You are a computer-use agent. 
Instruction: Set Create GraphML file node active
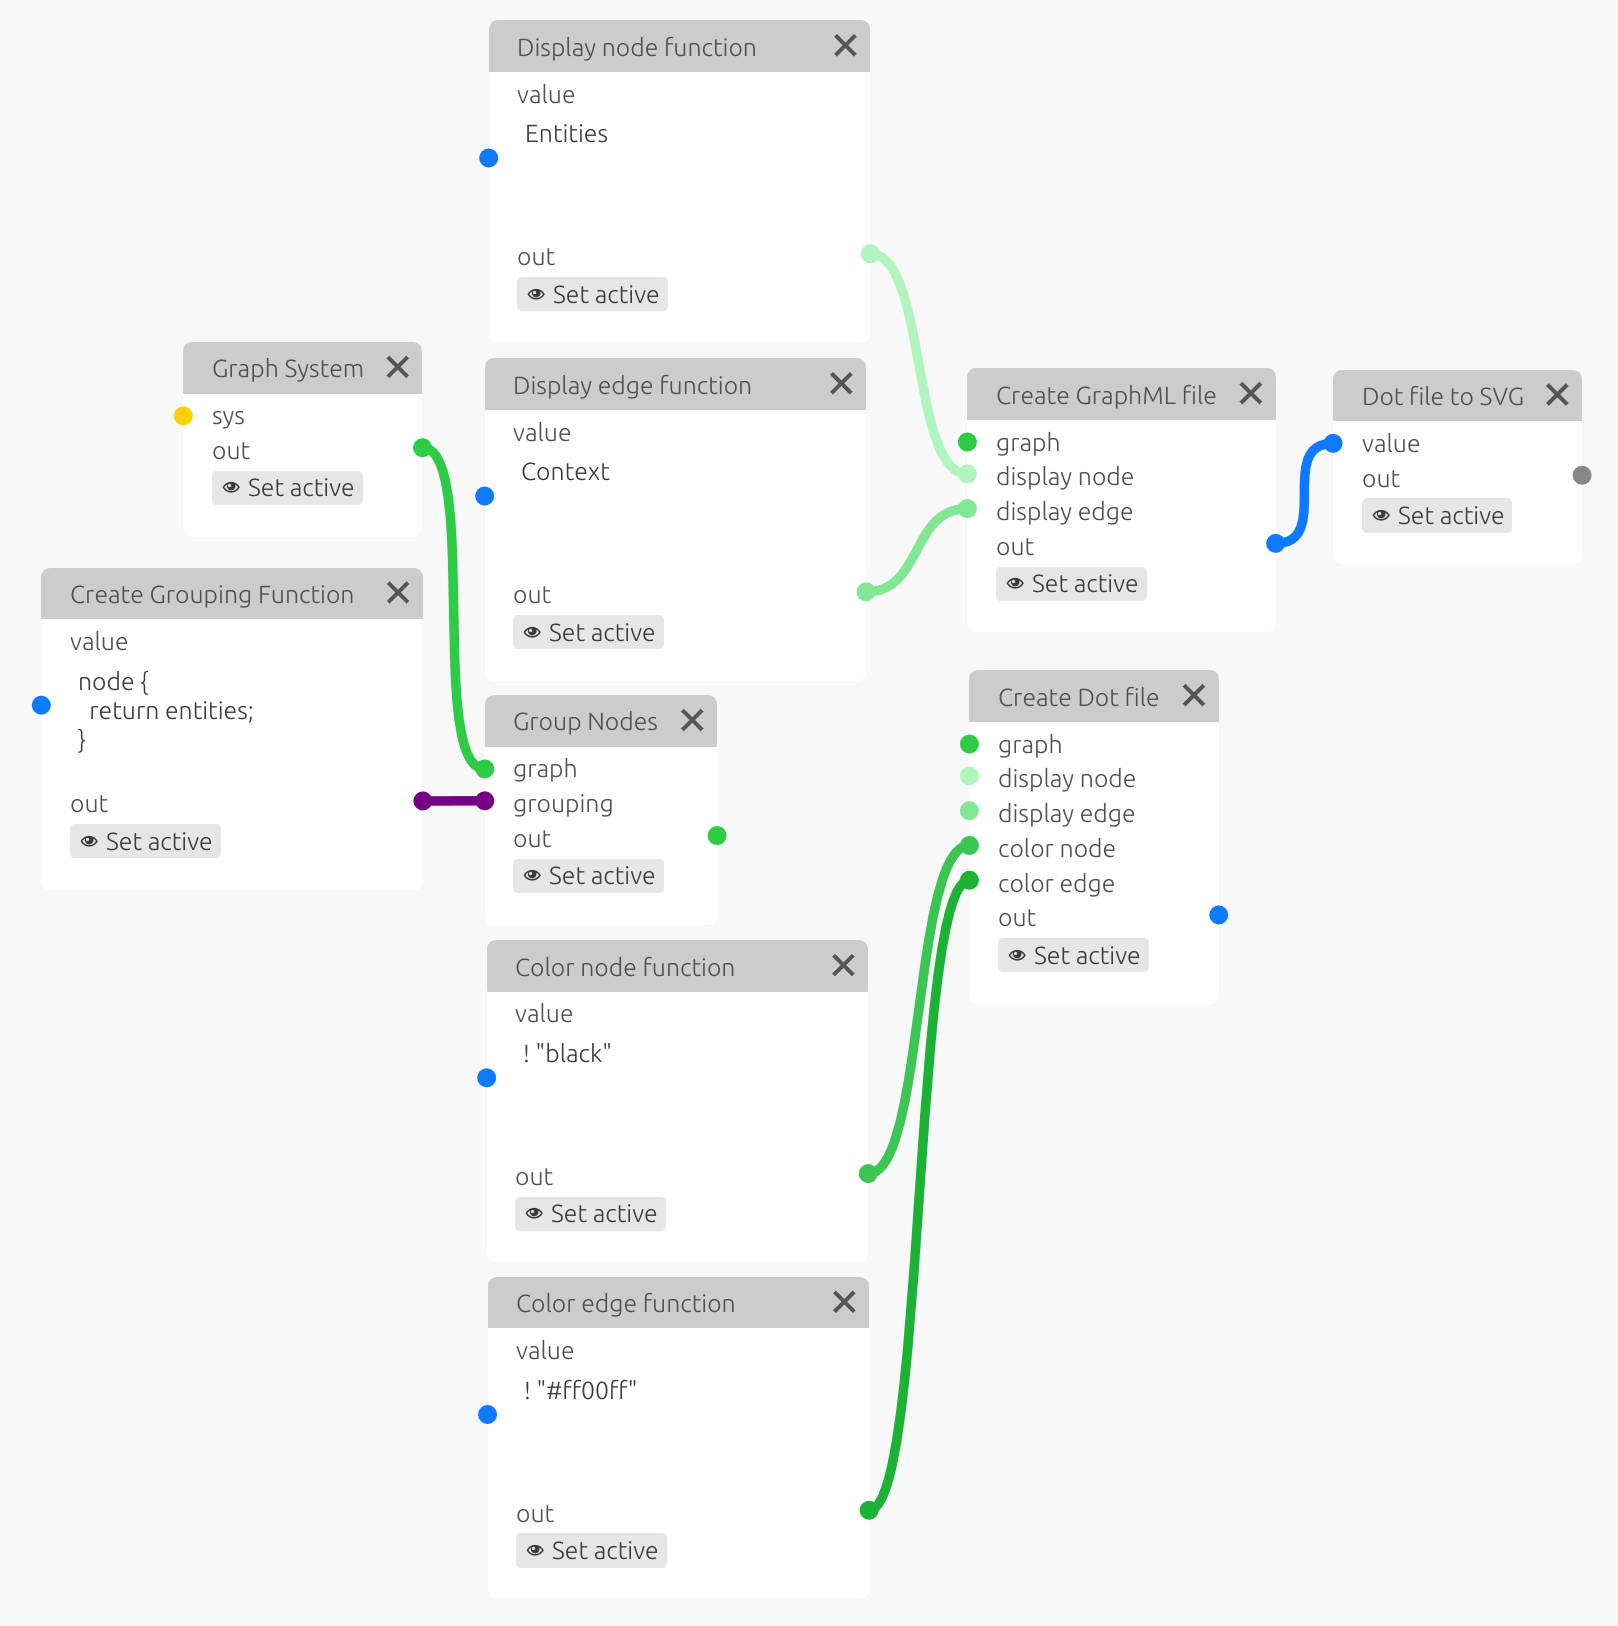pos(1071,584)
